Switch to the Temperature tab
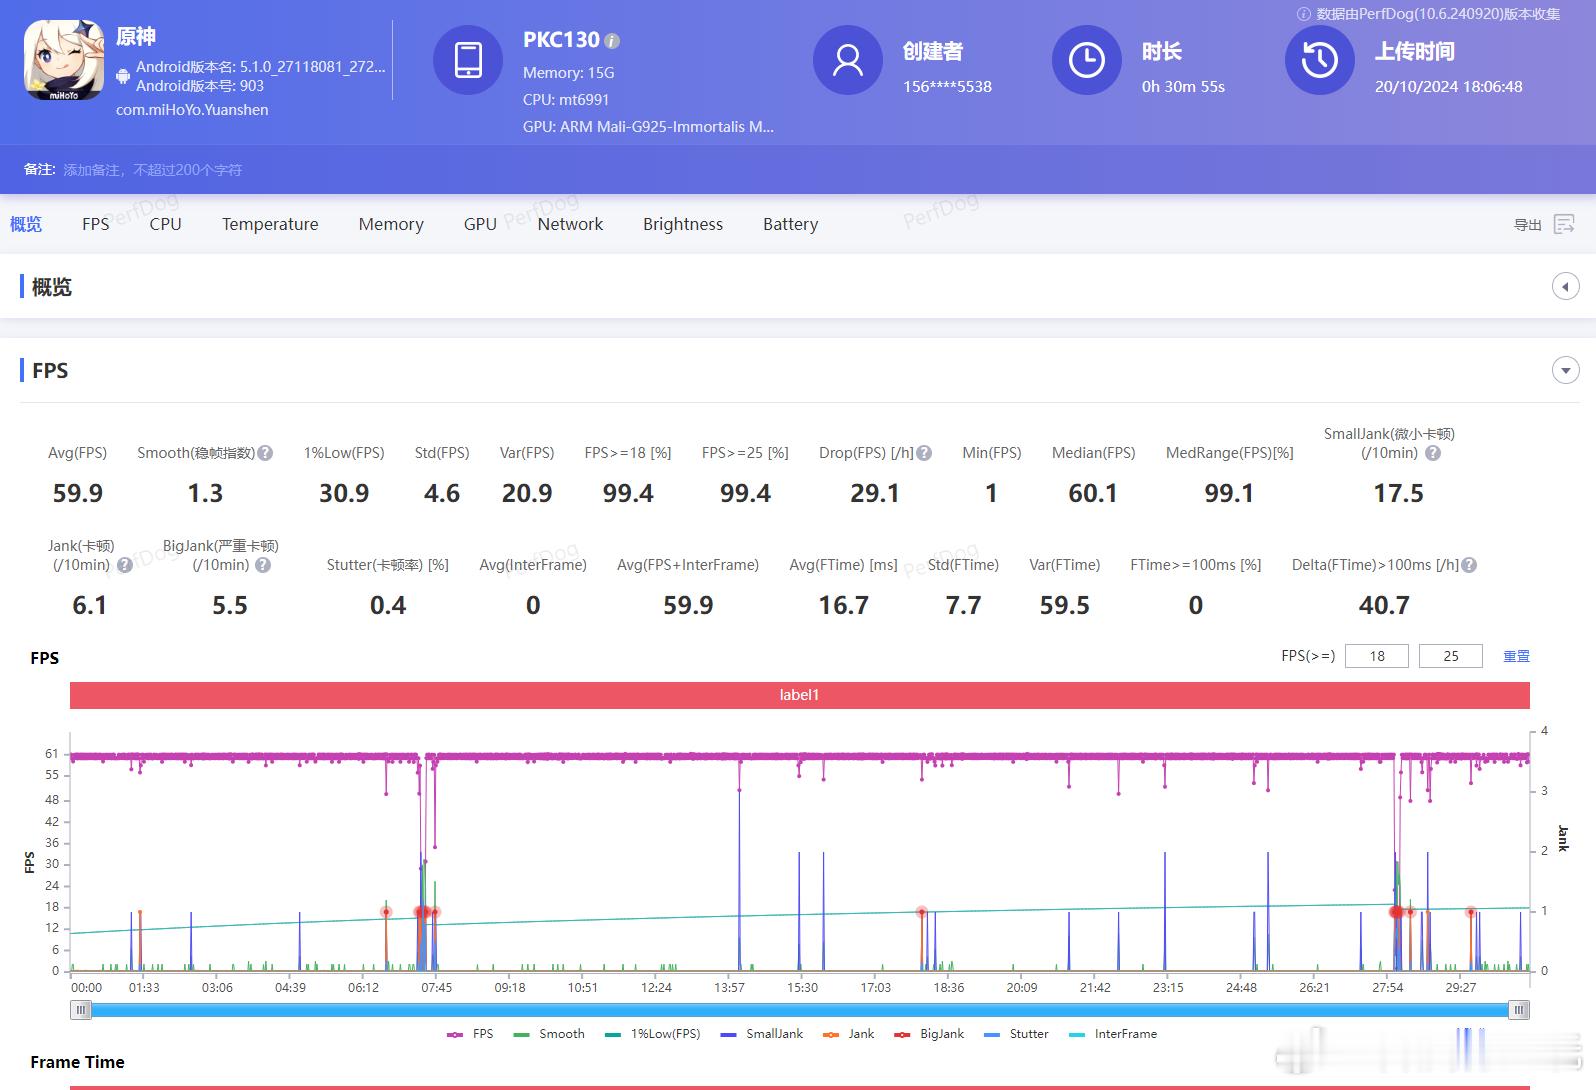Image resolution: width=1596 pixels, height=1090 pixels. [270, 224]
